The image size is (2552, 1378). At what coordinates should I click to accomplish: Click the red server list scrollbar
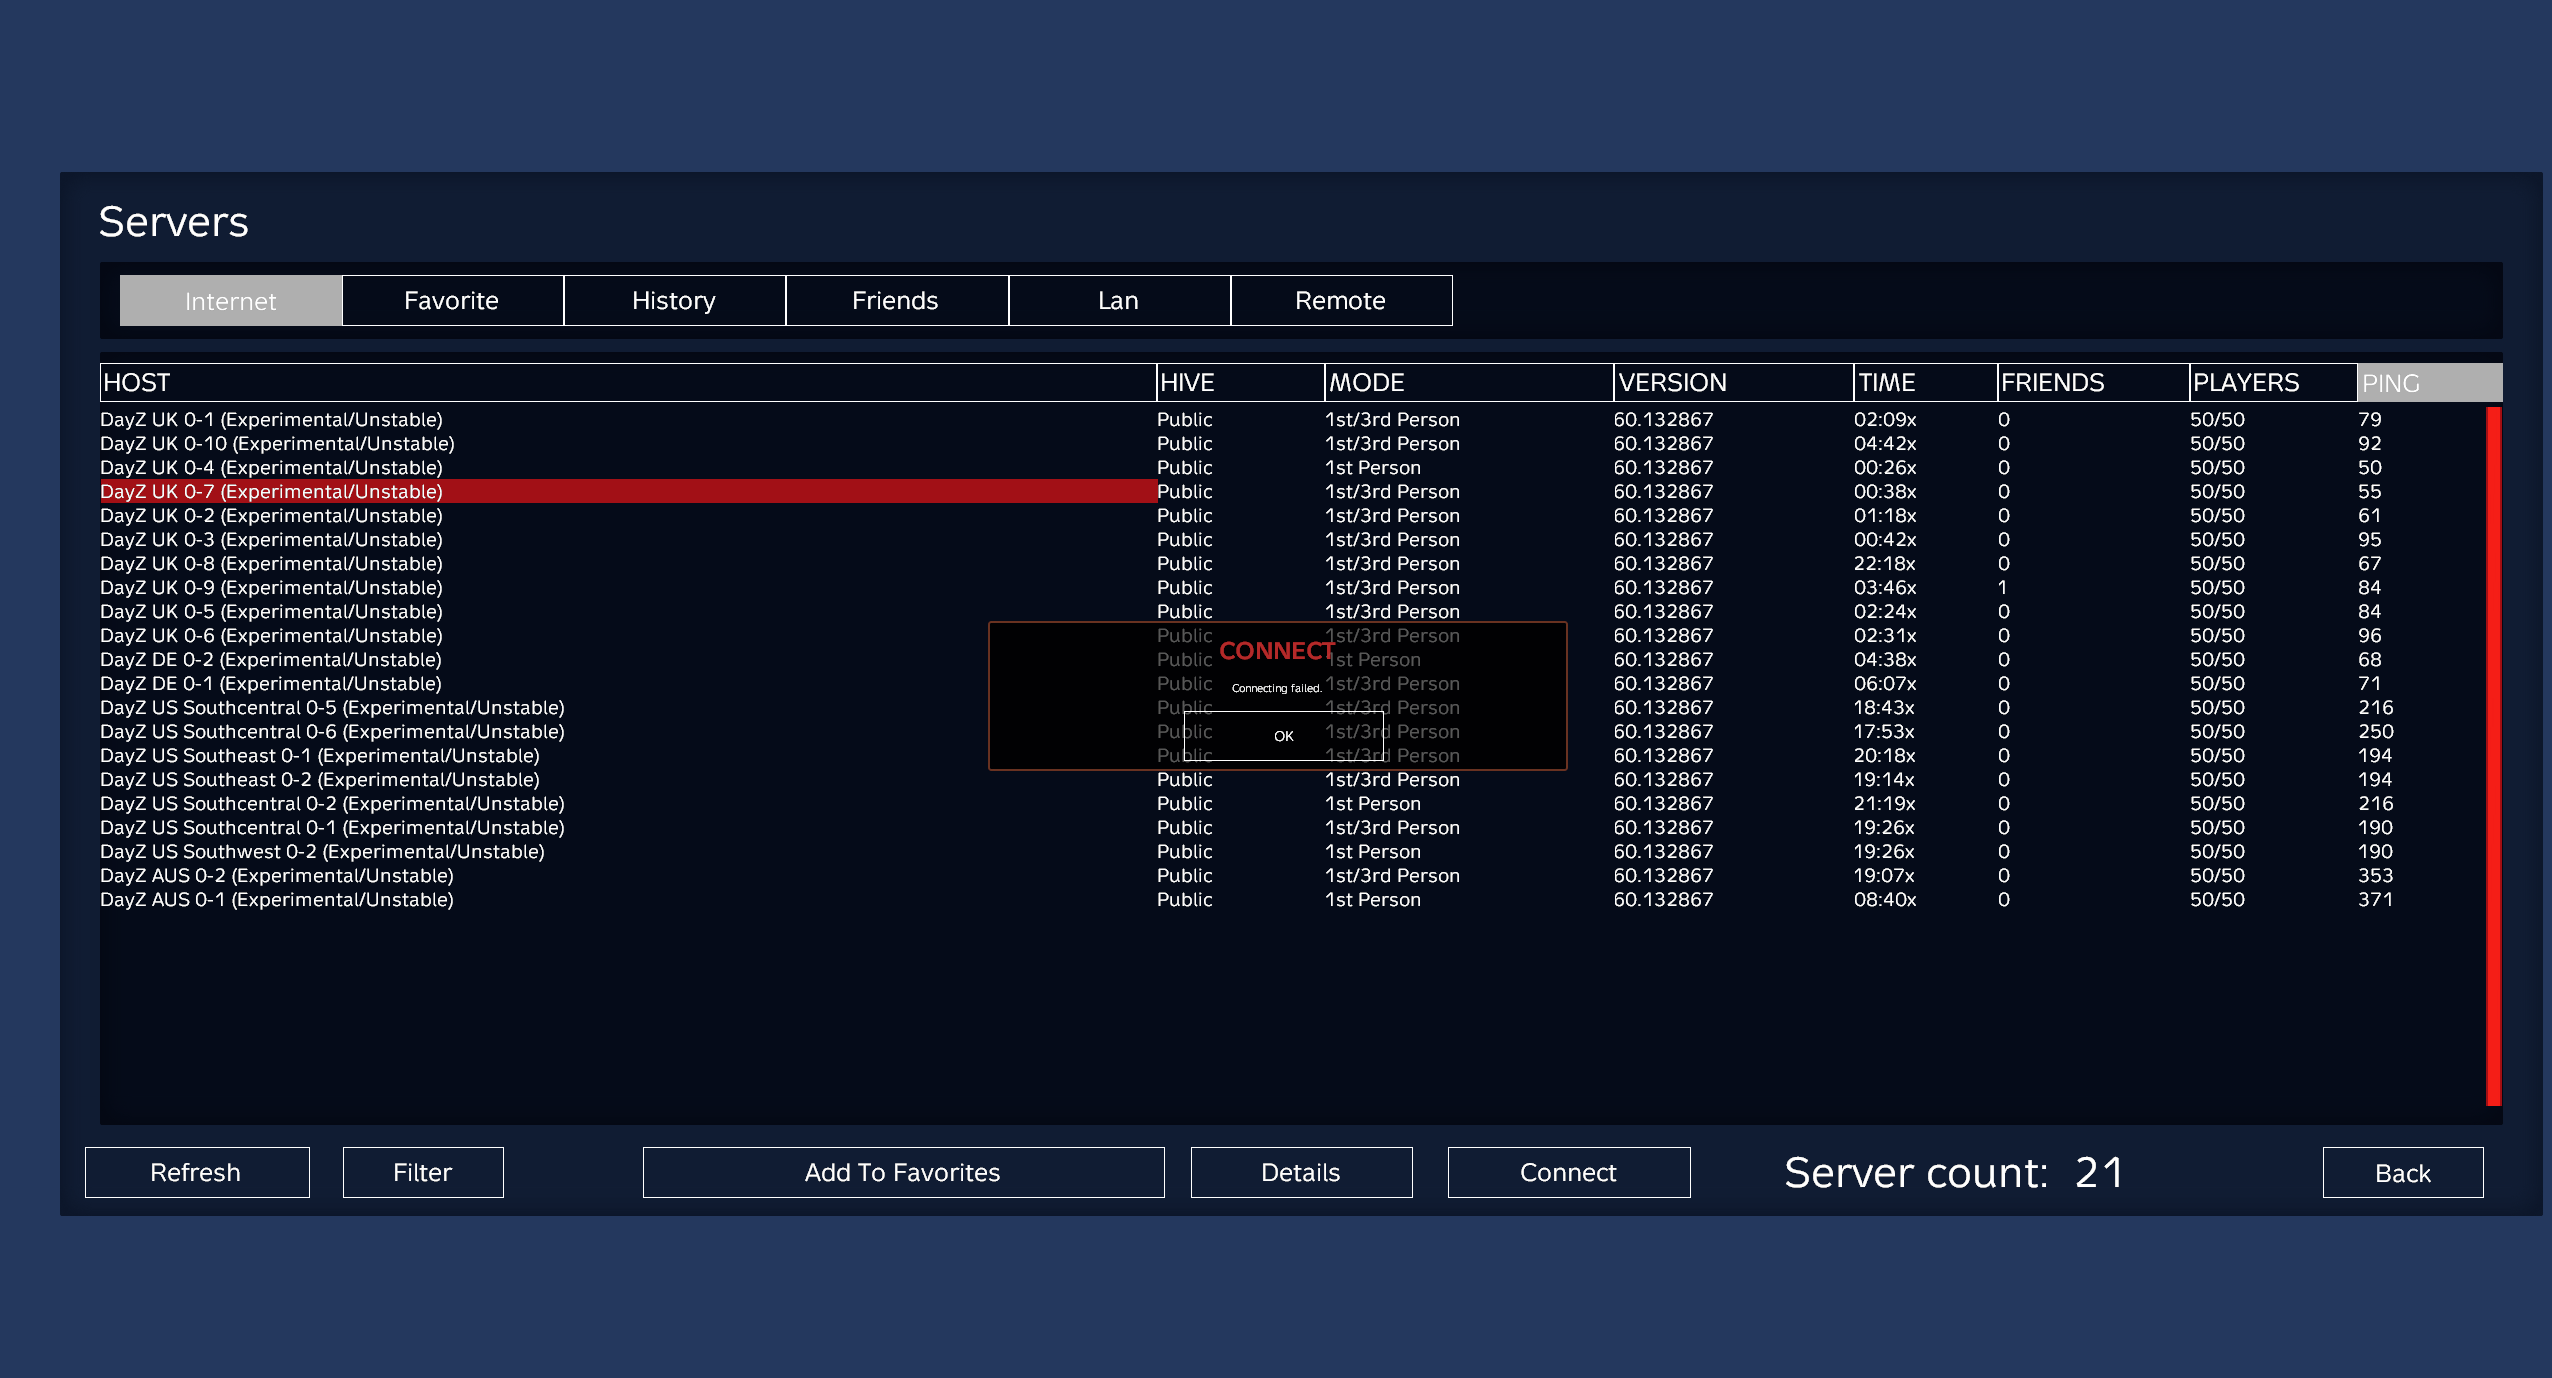pos(2494,756)
